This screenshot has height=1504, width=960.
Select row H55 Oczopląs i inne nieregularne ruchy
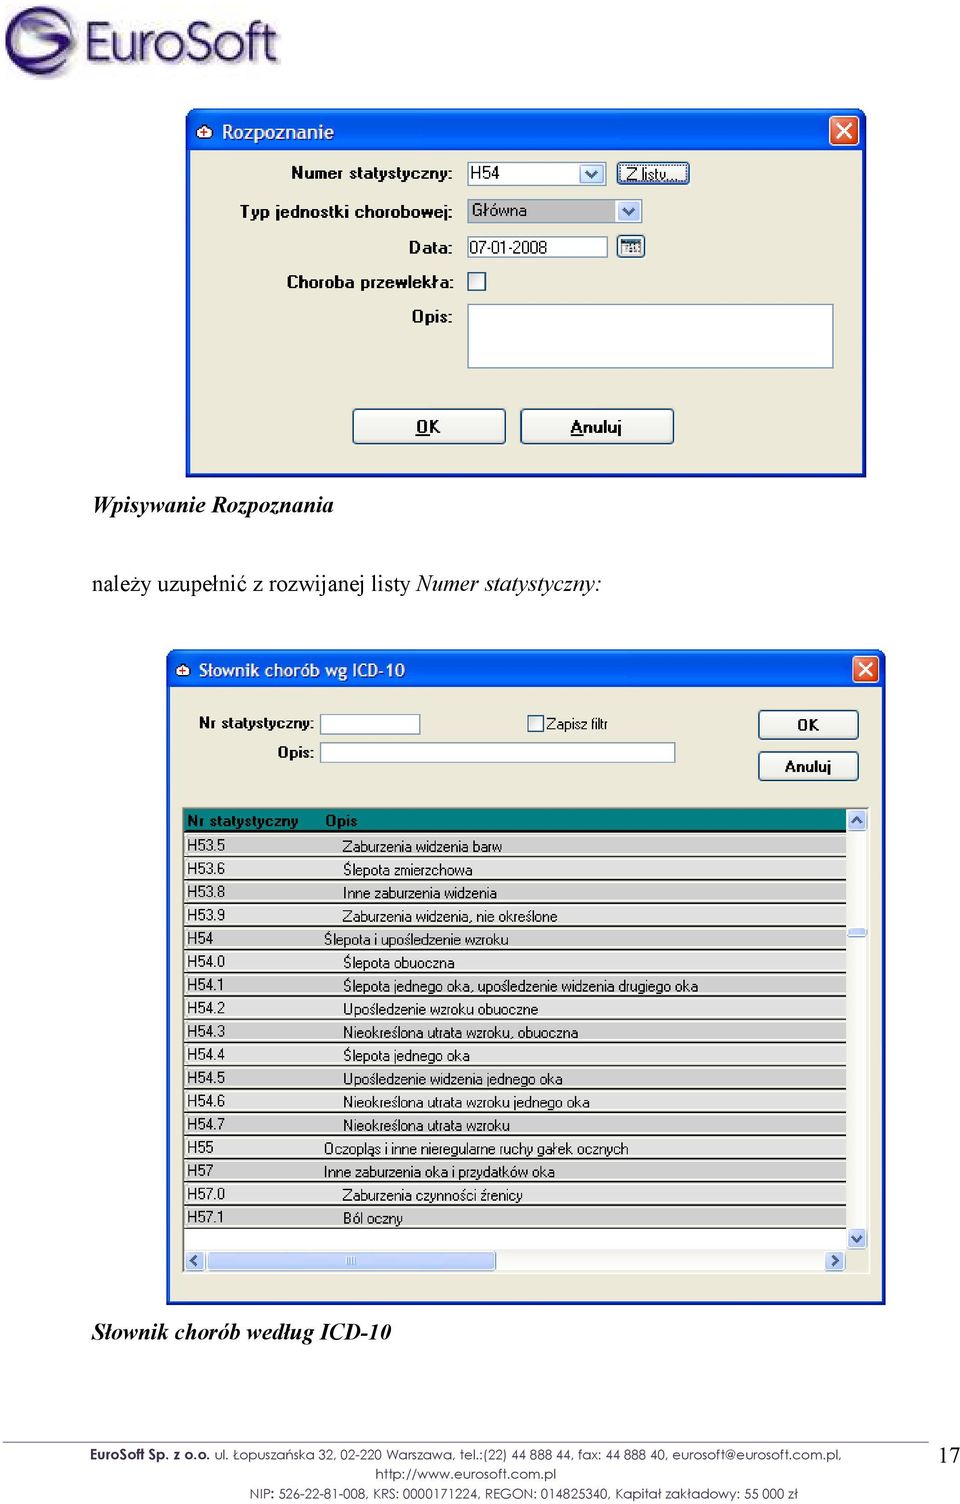coord(515,1148)
